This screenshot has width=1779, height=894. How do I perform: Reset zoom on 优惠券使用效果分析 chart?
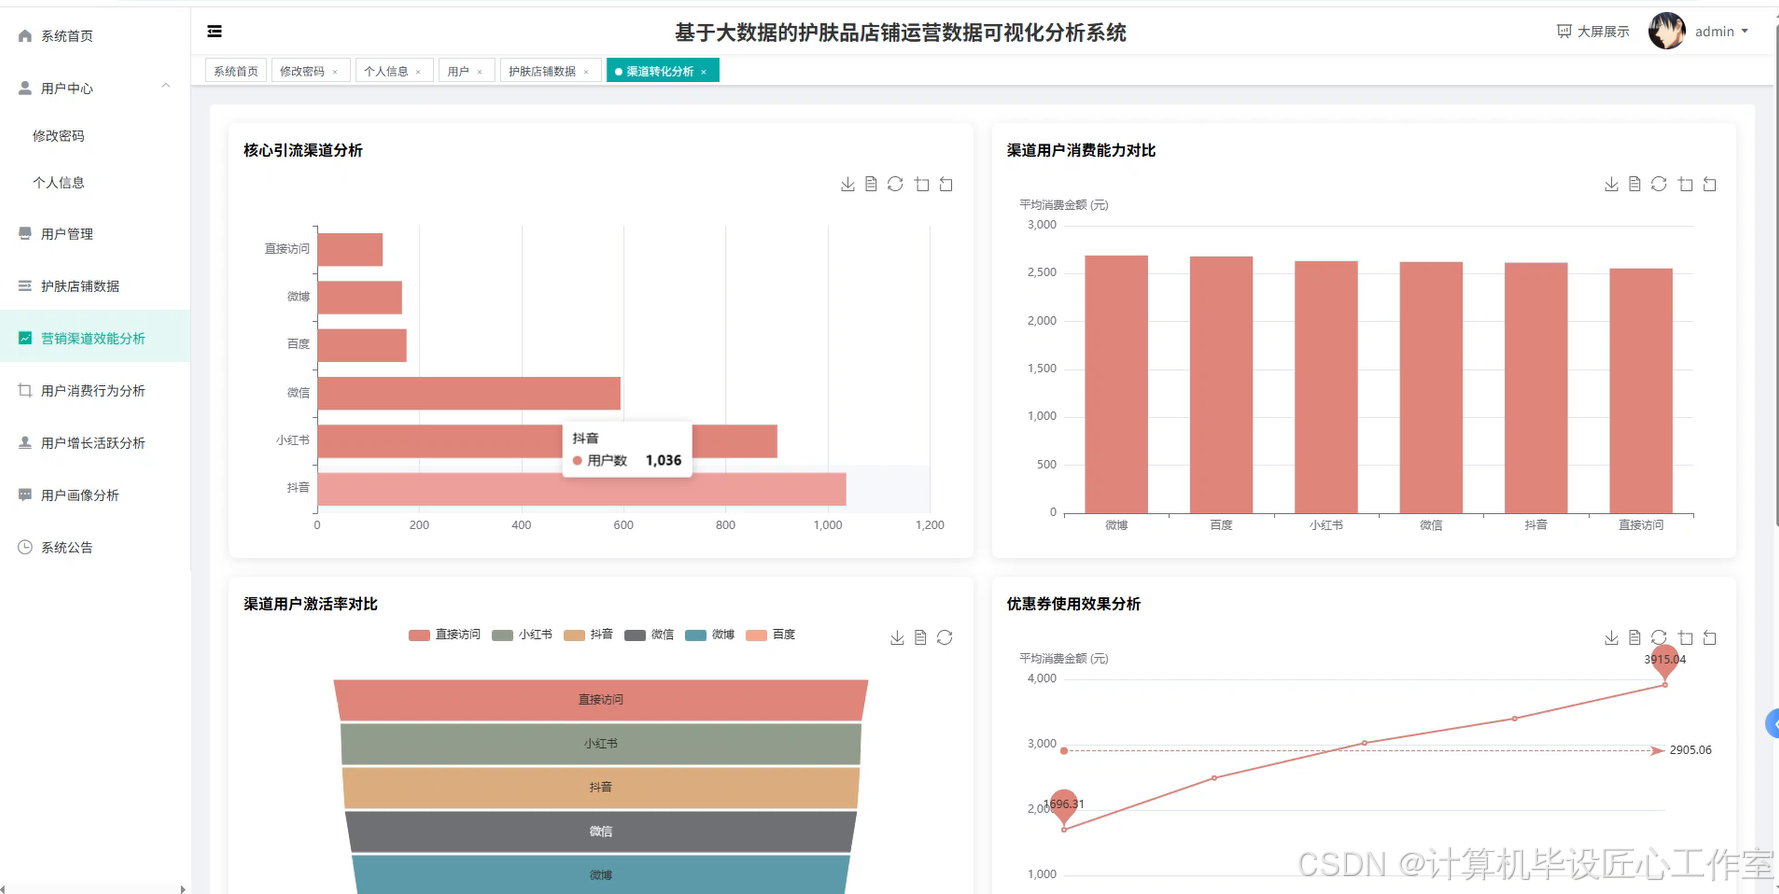coord(1710,638)
